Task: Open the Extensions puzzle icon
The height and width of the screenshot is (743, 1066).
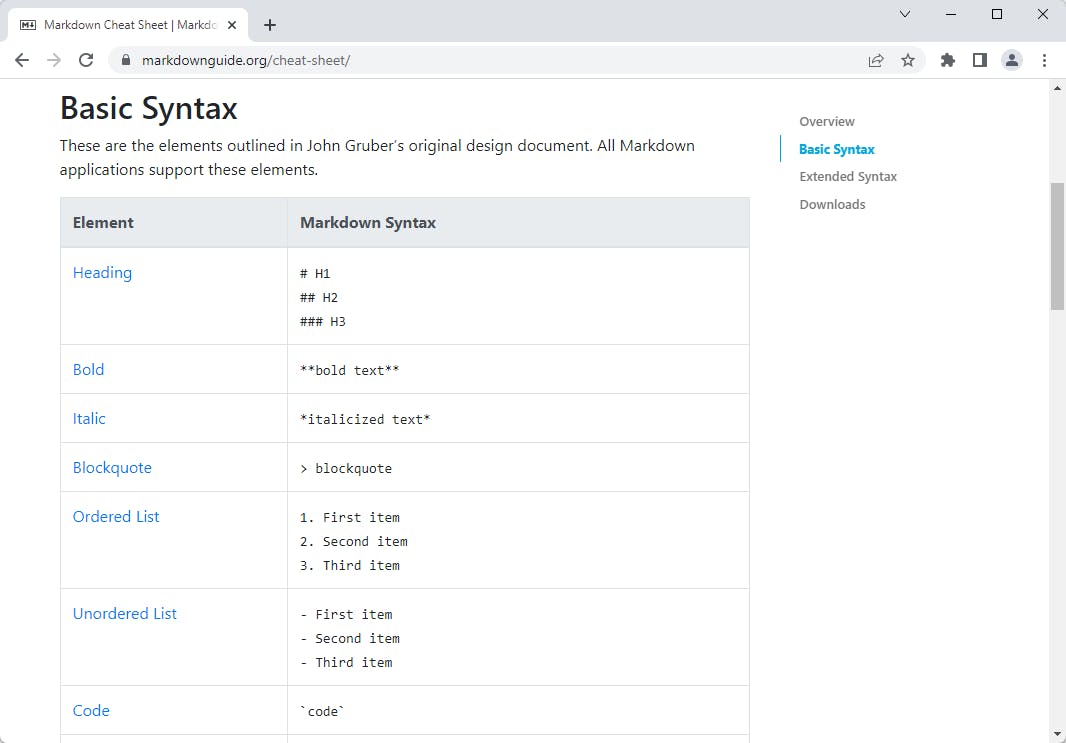Action: [x=948, y=60]
